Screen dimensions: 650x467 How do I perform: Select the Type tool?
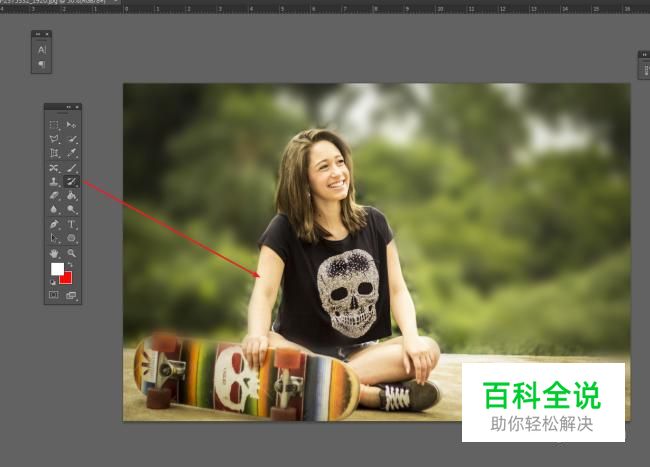pyautogui.click(x=71, y=224)
